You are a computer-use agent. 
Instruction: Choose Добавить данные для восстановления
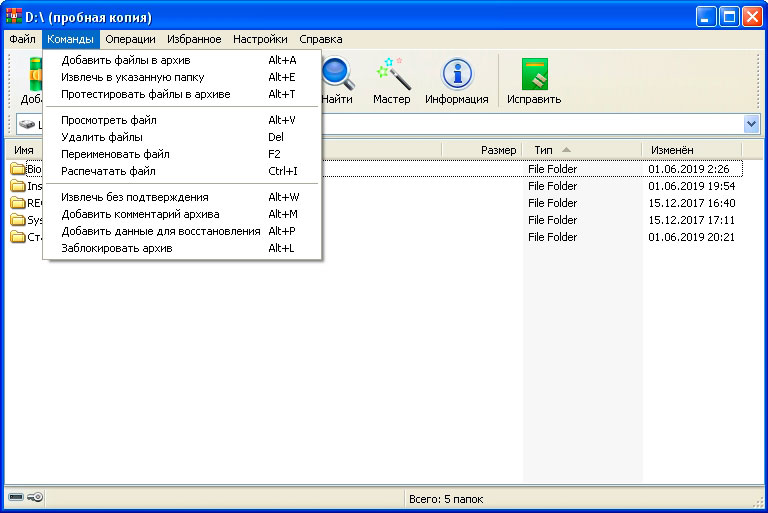pyautogui.click(x=182, y=231)
